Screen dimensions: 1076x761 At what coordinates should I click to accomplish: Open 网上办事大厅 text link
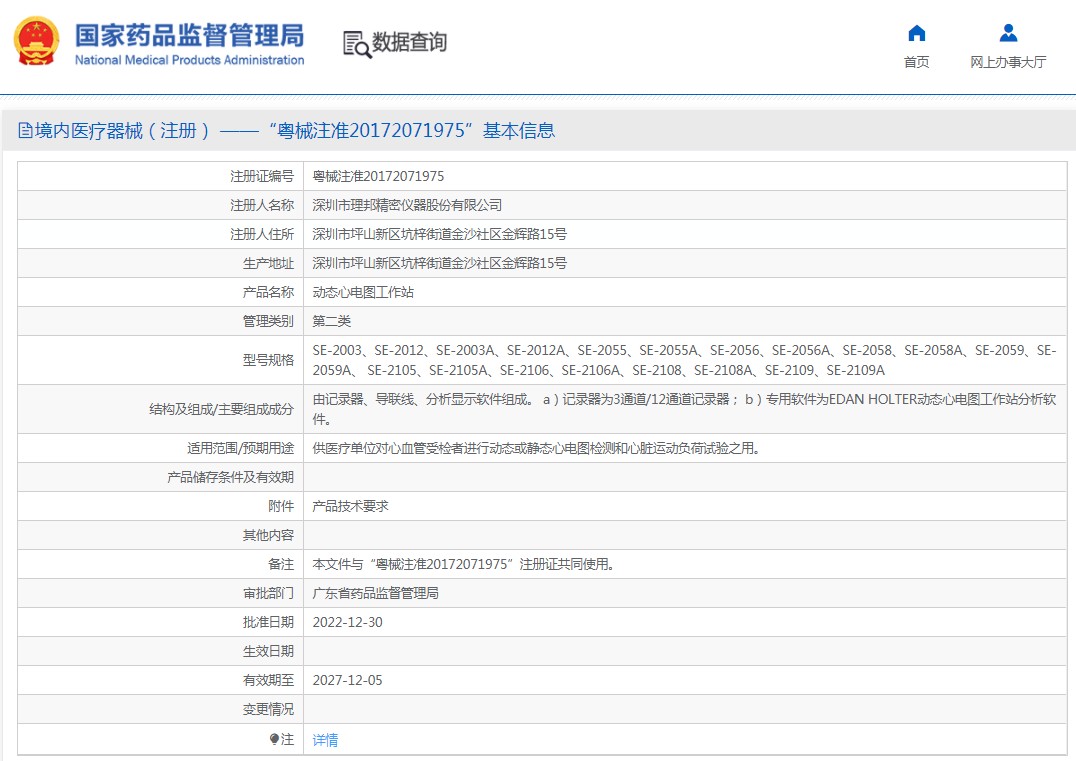pyautogui.click(x=1008, y=62)
